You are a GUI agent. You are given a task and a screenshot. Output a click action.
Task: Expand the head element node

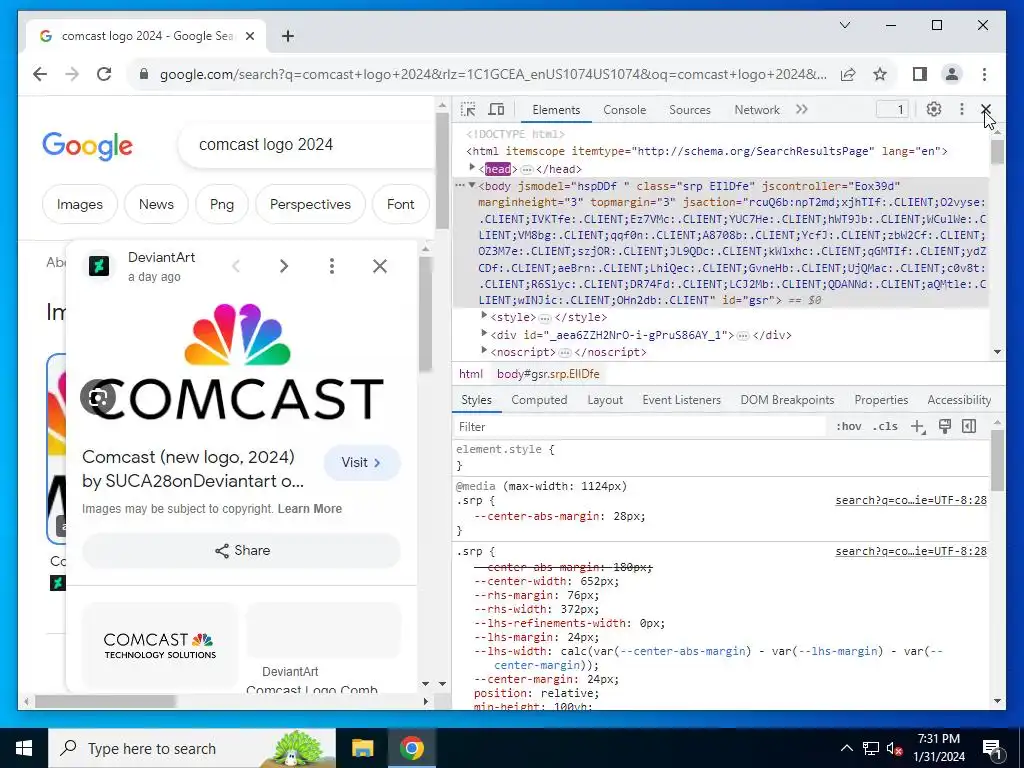click(x=472, y=168)
